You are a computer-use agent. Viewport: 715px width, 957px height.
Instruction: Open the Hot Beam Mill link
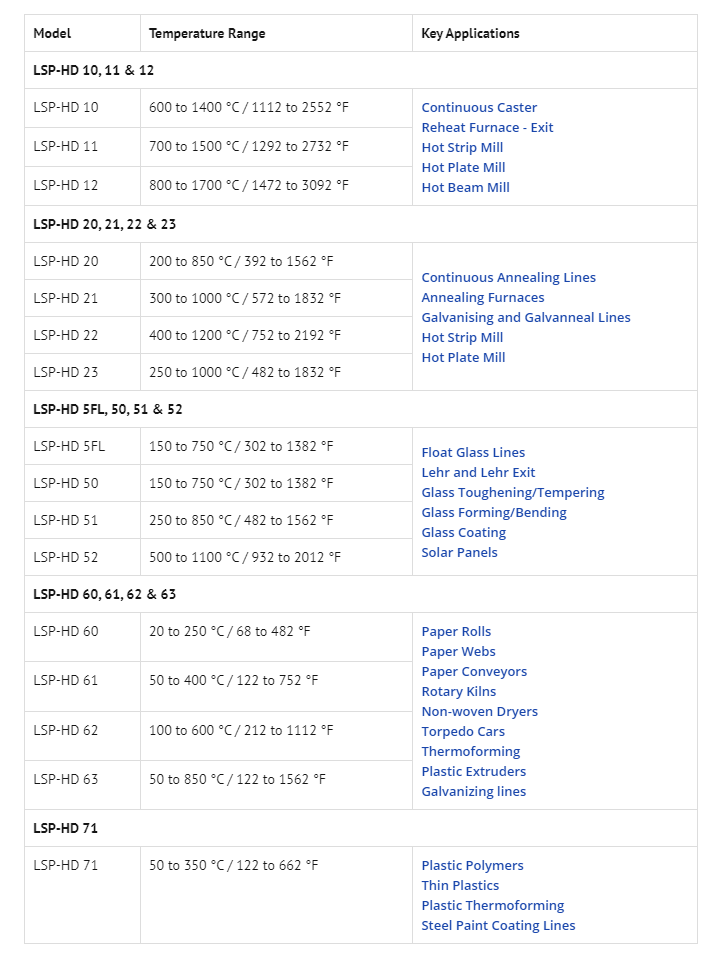465,188
